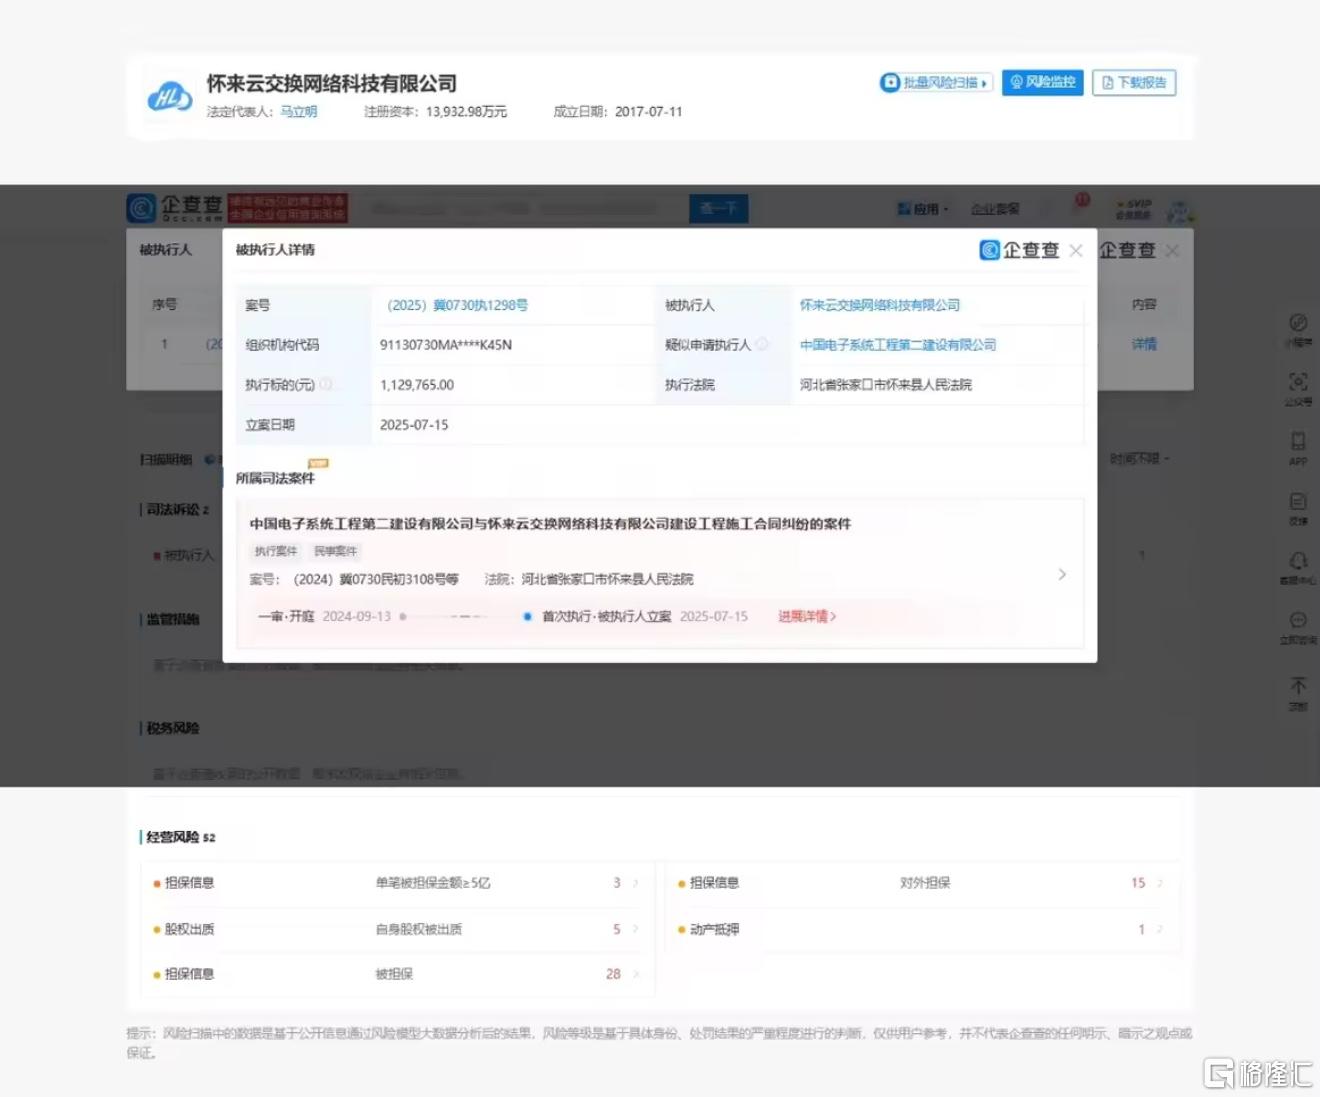Expand the judicial case card chevron

click(1062, 574)
